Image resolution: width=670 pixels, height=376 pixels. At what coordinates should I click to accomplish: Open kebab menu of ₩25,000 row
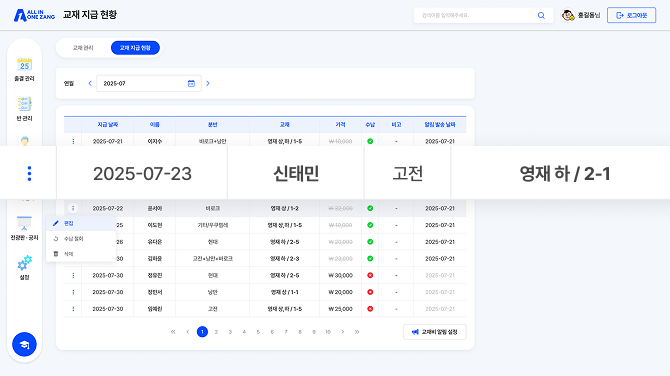coord(73,309)
